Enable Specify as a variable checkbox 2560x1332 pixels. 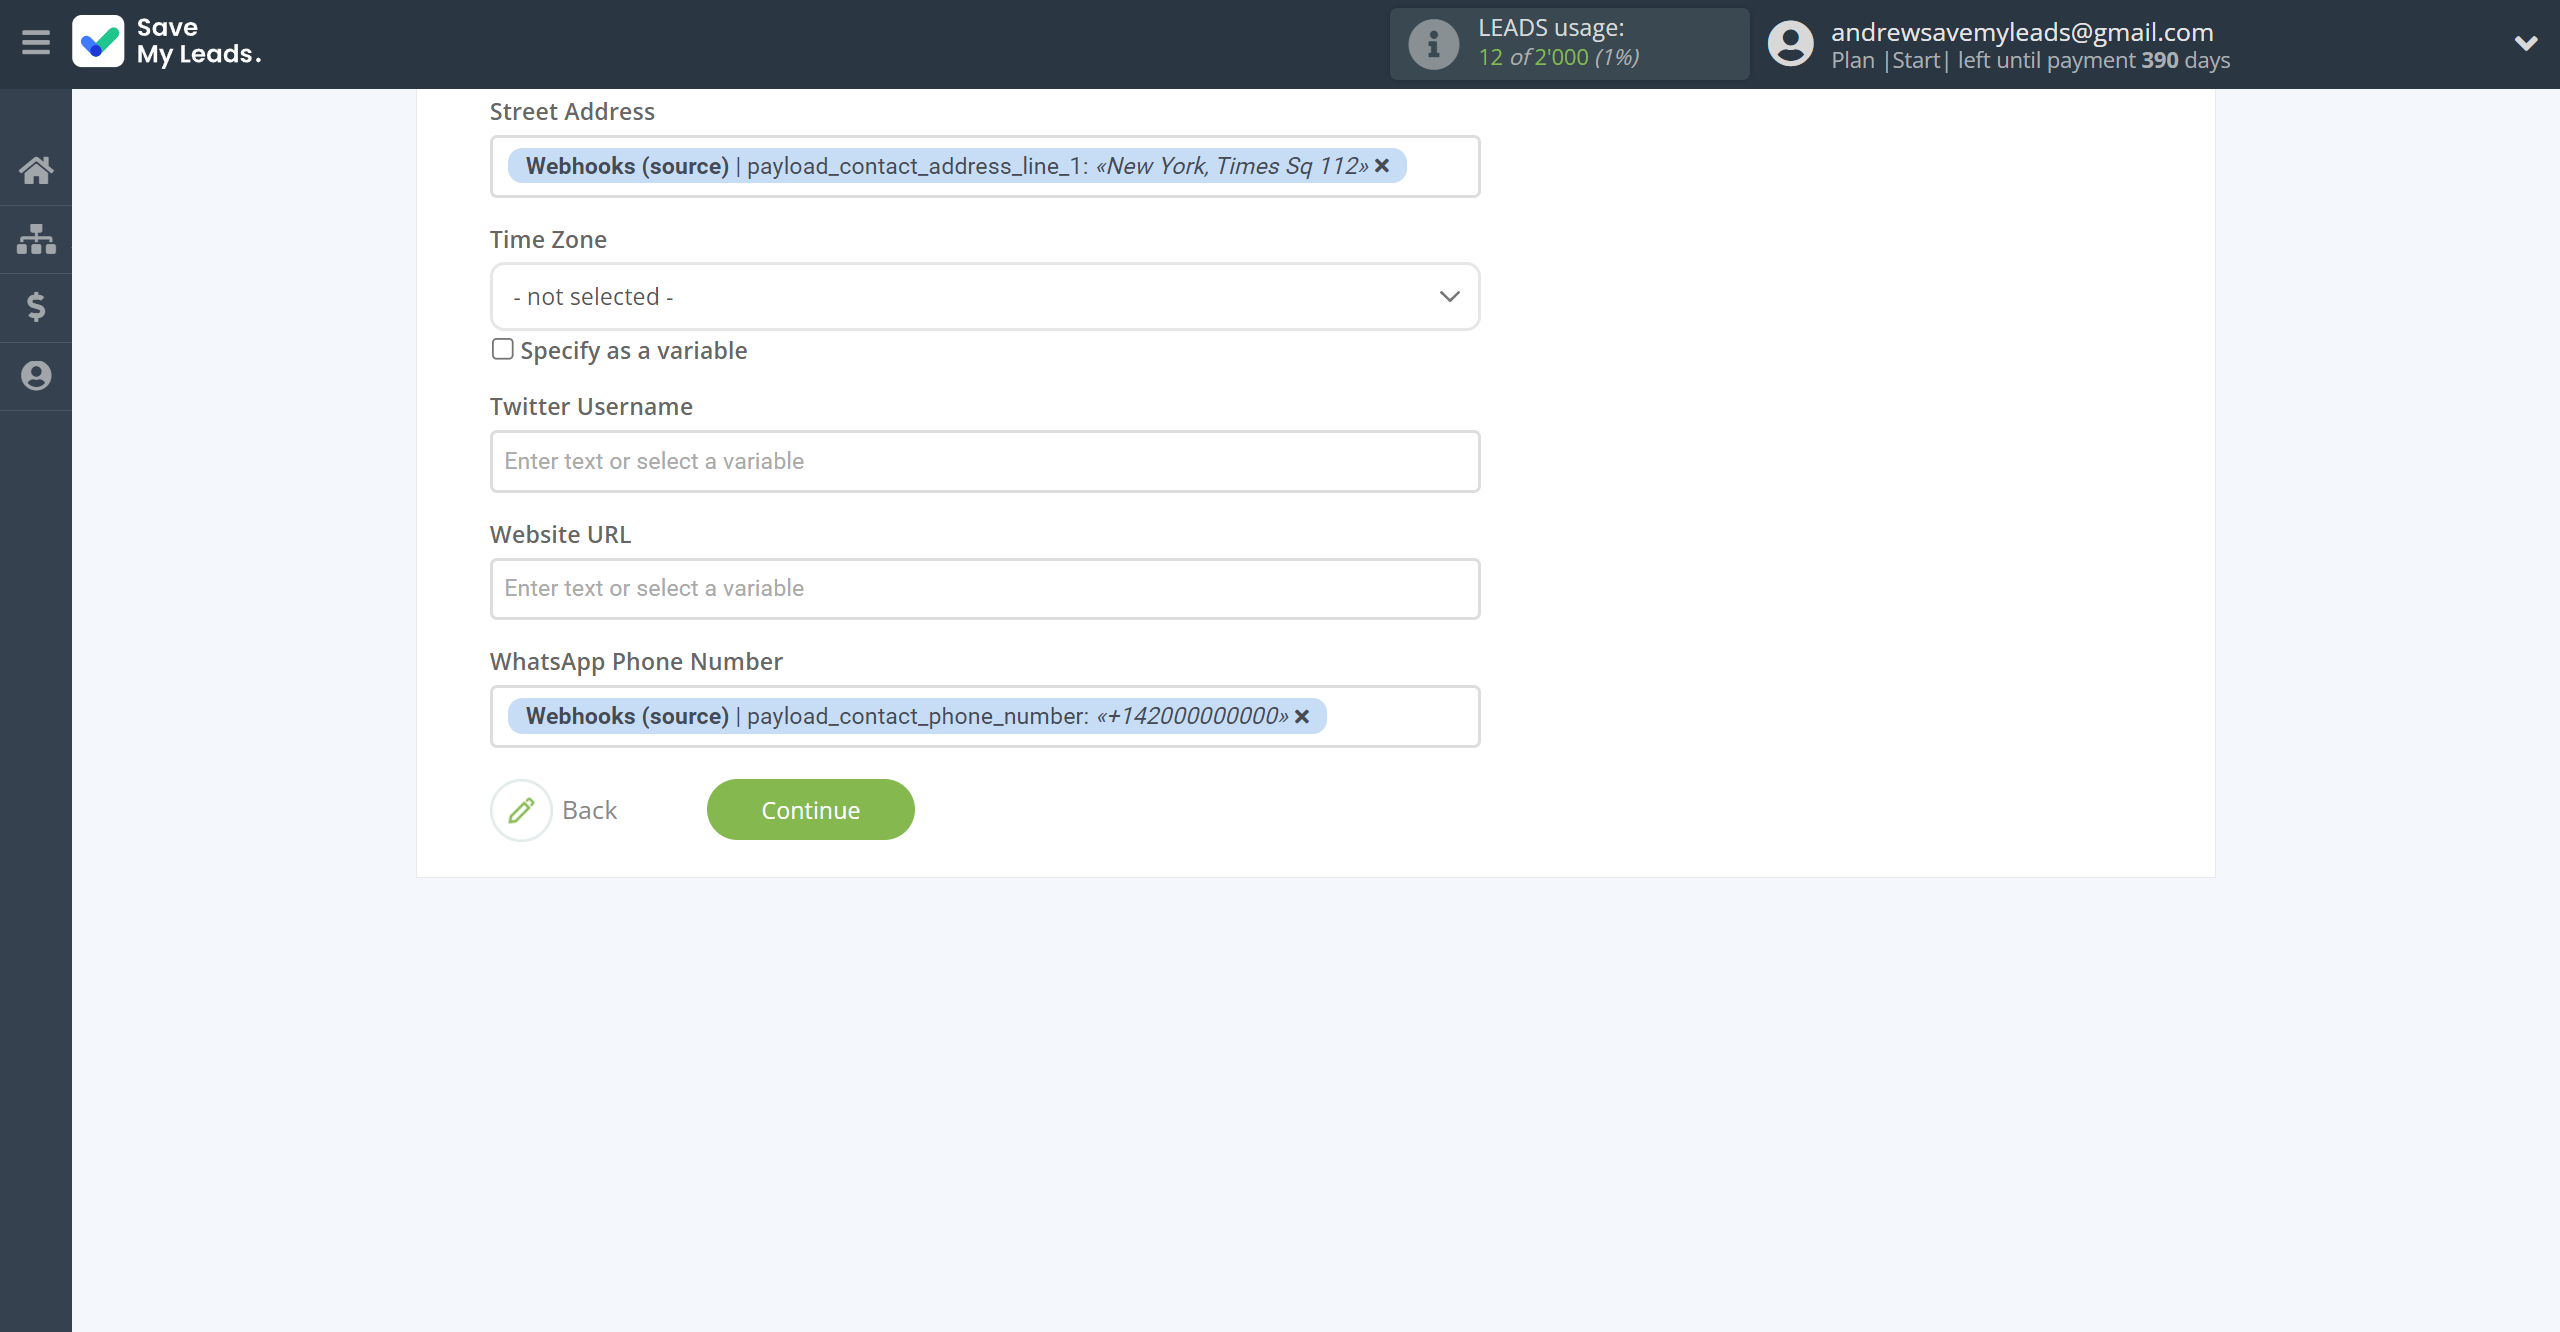pos(502,349)
